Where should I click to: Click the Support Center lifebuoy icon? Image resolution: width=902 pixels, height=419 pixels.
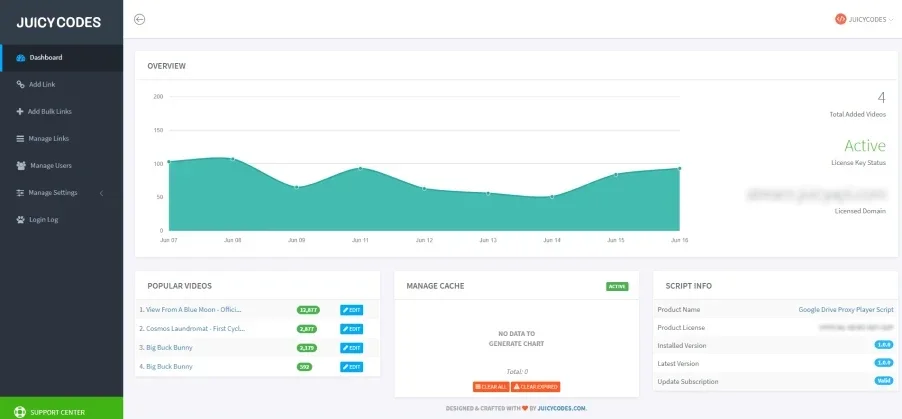20,413
